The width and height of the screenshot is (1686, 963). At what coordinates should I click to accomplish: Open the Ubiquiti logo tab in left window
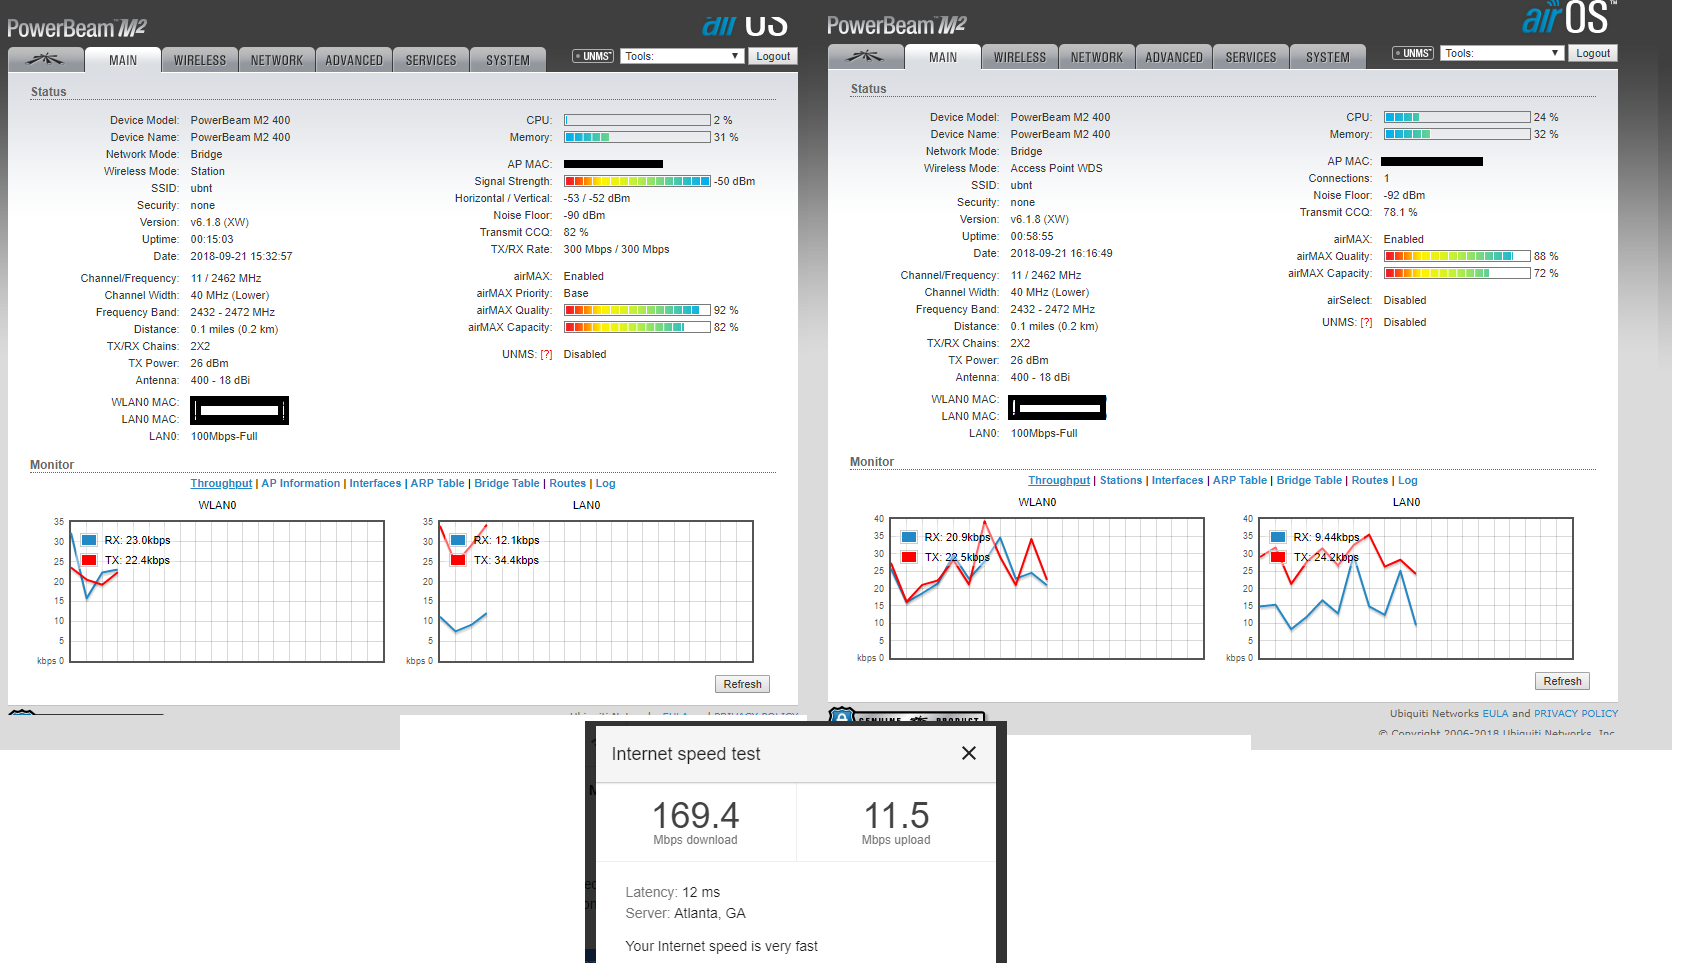pyautogui.click(x=46, y=60)
